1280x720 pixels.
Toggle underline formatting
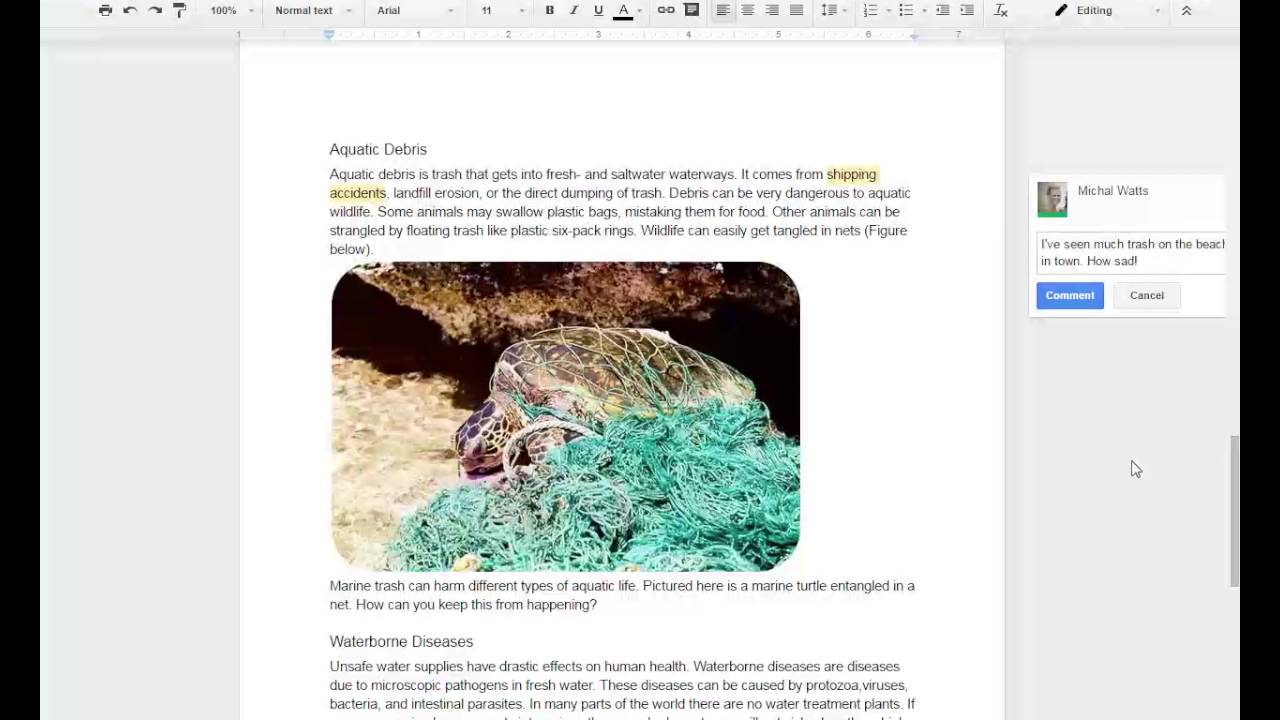click(598, 10)
